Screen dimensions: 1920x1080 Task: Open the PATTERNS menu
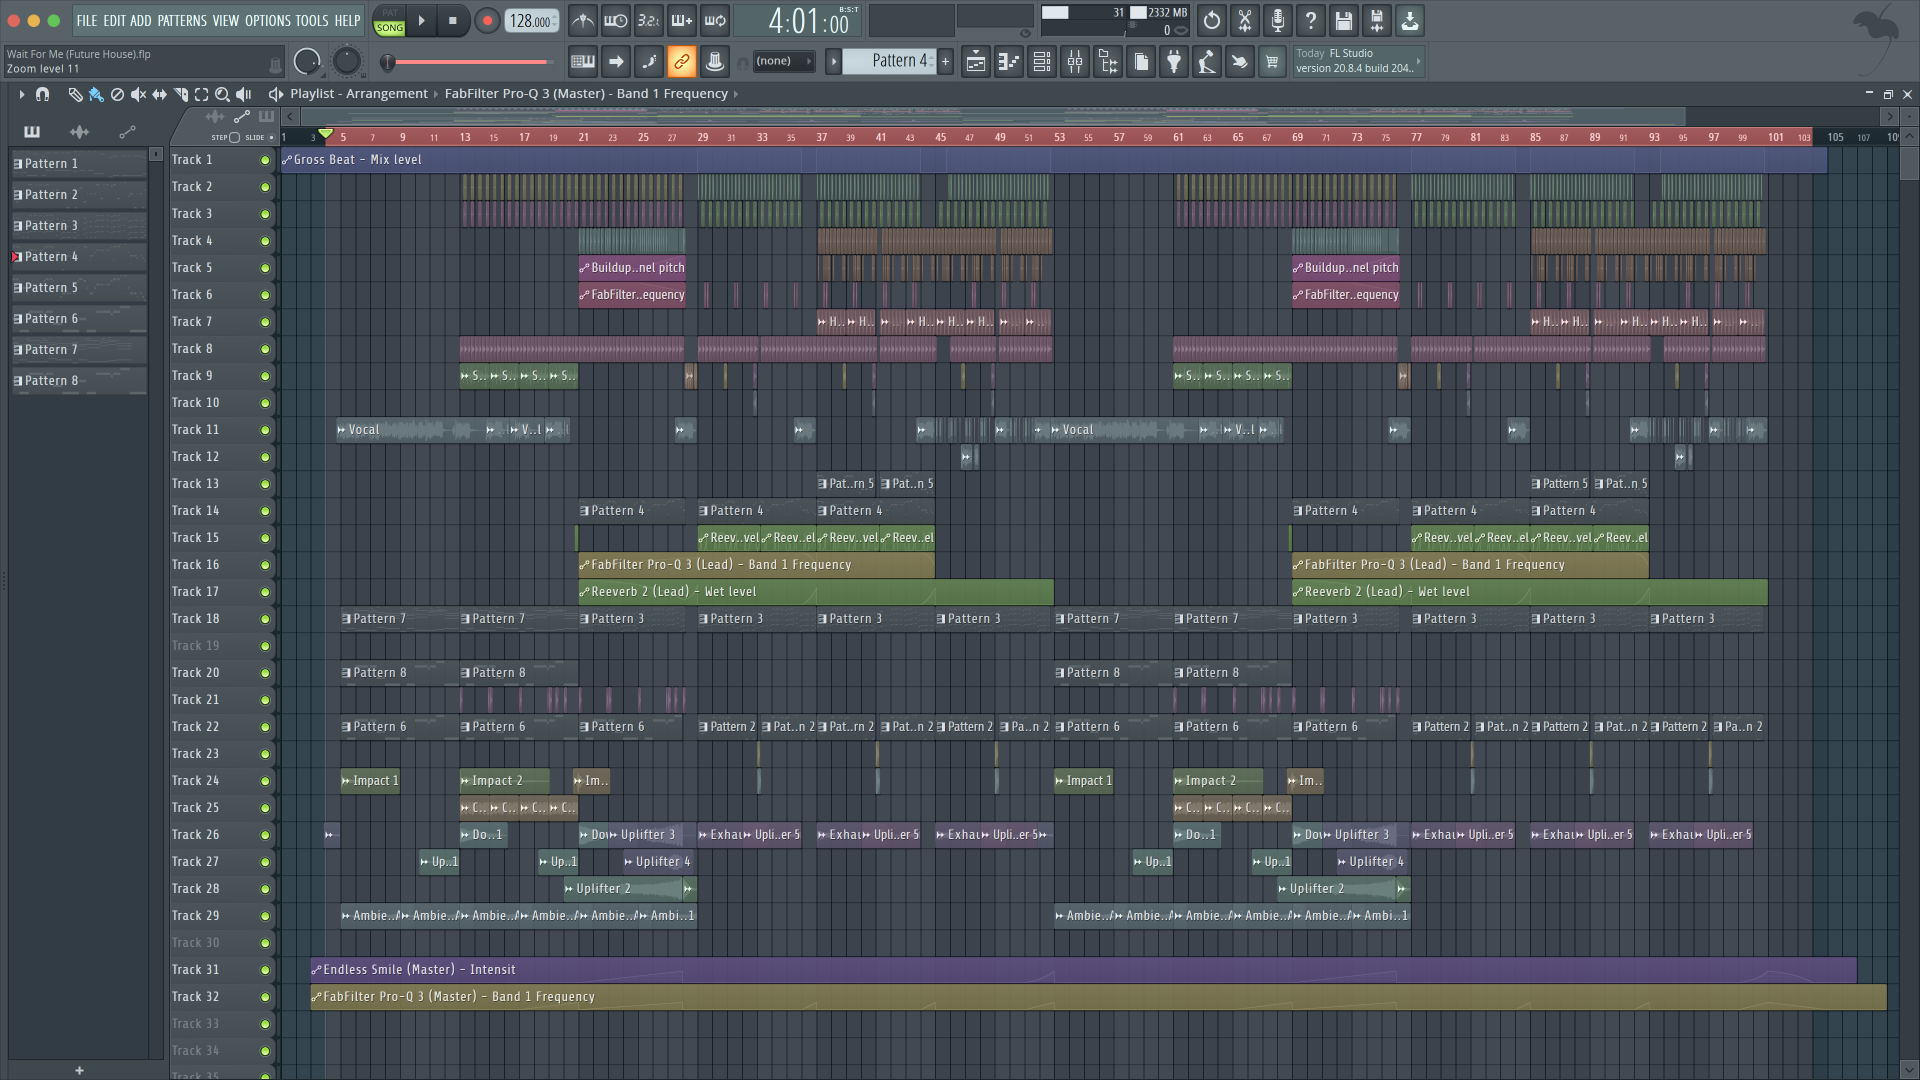coord(182,20)
